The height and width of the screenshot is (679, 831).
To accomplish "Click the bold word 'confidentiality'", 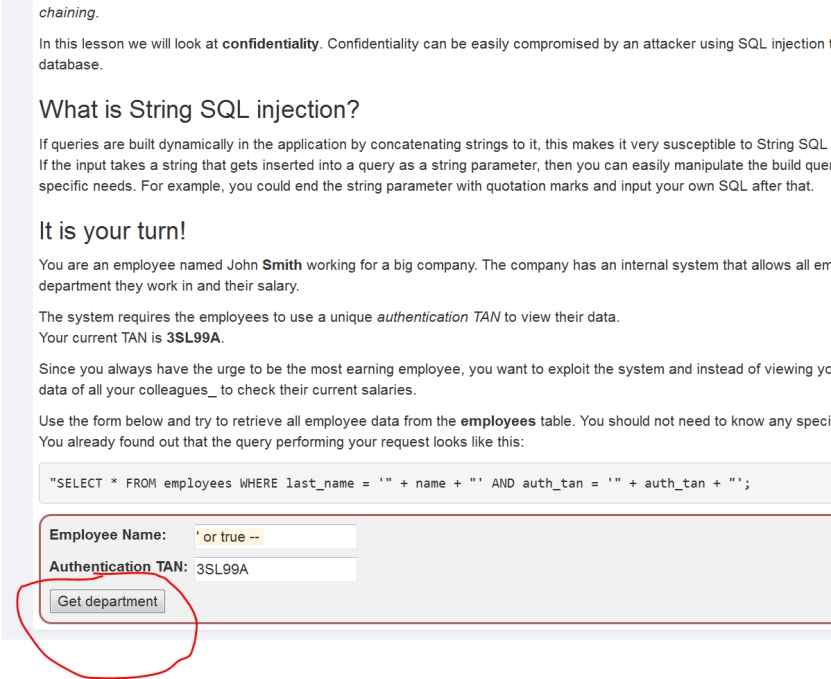I will click(x=270, y=44).
